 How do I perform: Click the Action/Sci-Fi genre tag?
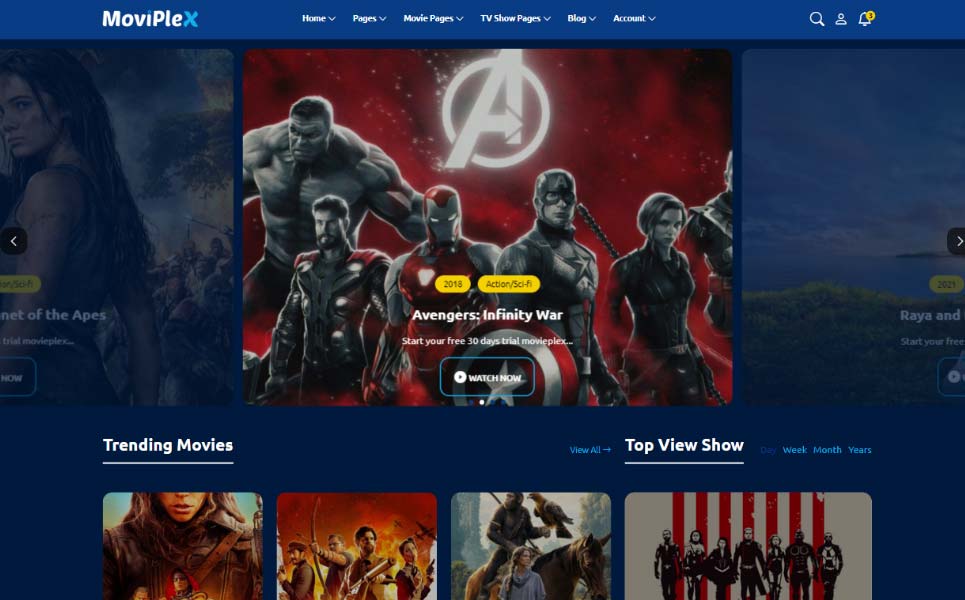(x=509, y=284)
